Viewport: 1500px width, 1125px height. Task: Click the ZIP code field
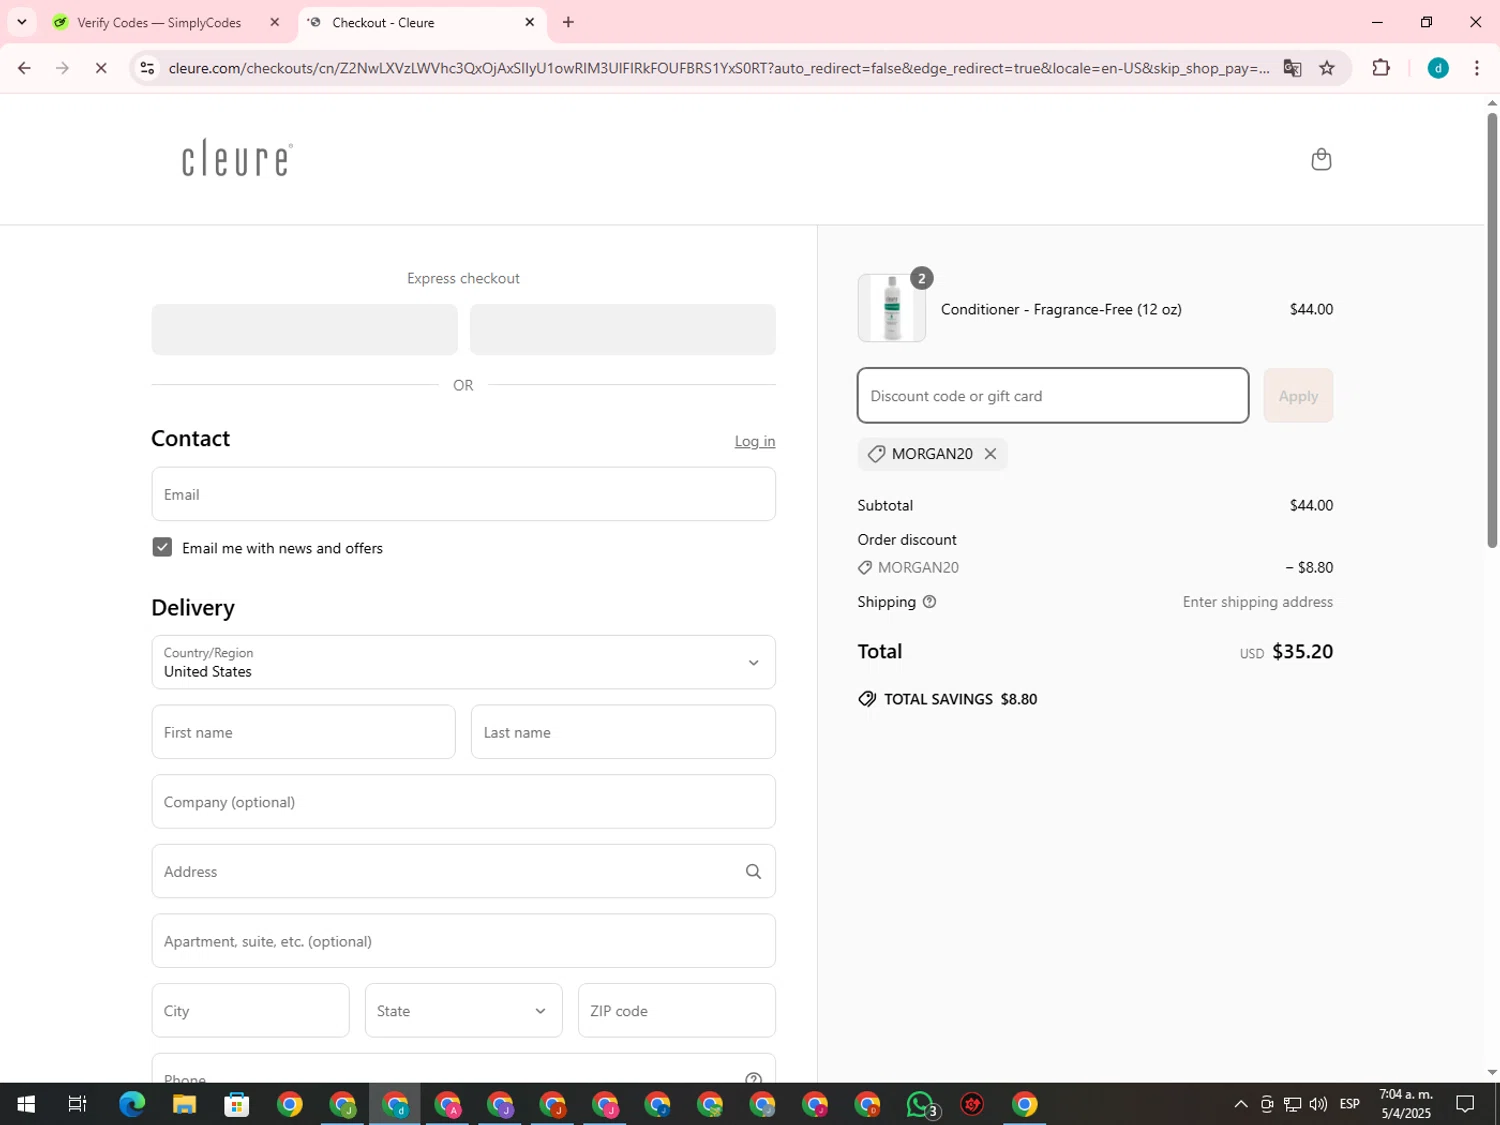[677, 1010]
